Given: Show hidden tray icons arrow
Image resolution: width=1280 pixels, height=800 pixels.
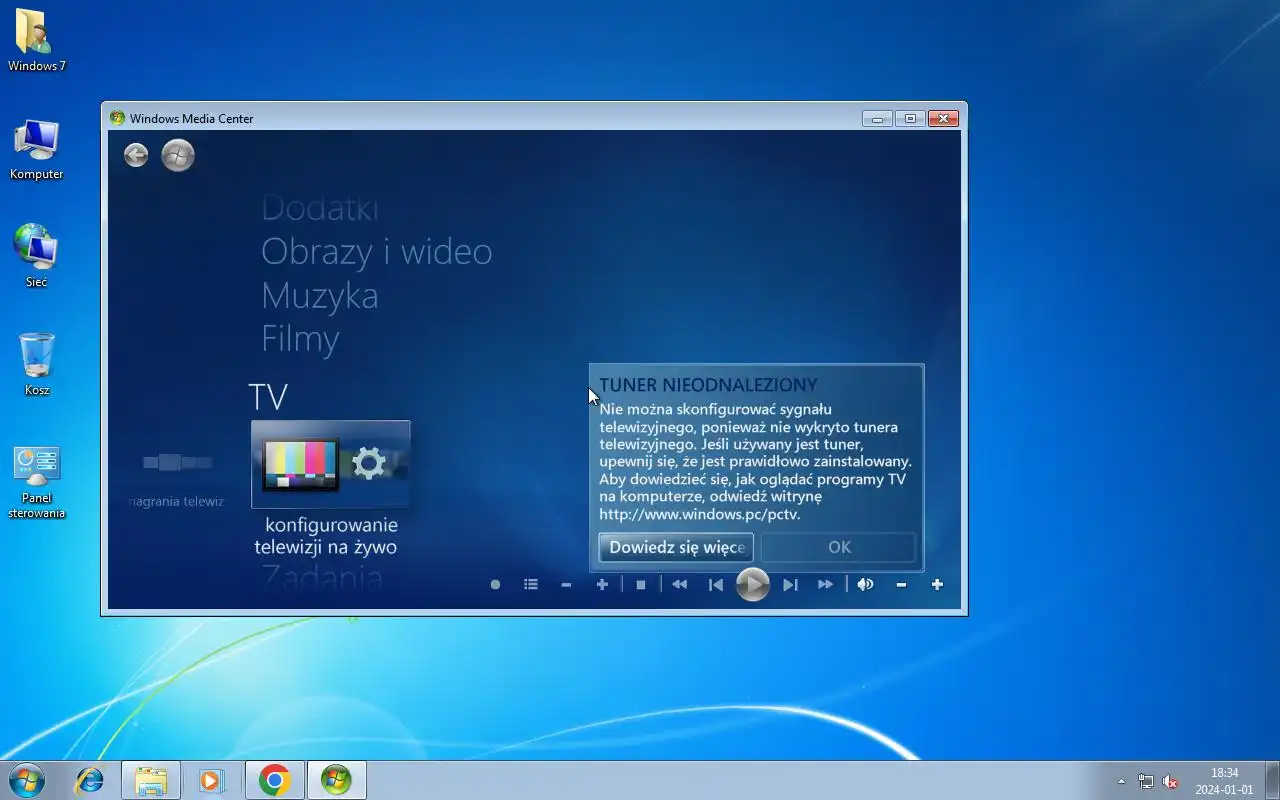Looking at the screenshot, I should 1121,781.
